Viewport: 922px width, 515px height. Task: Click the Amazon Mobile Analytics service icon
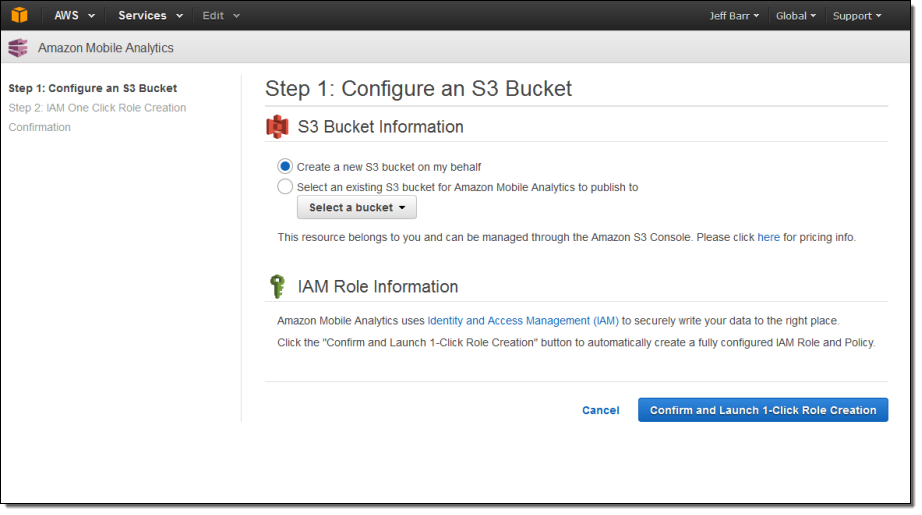18,48
